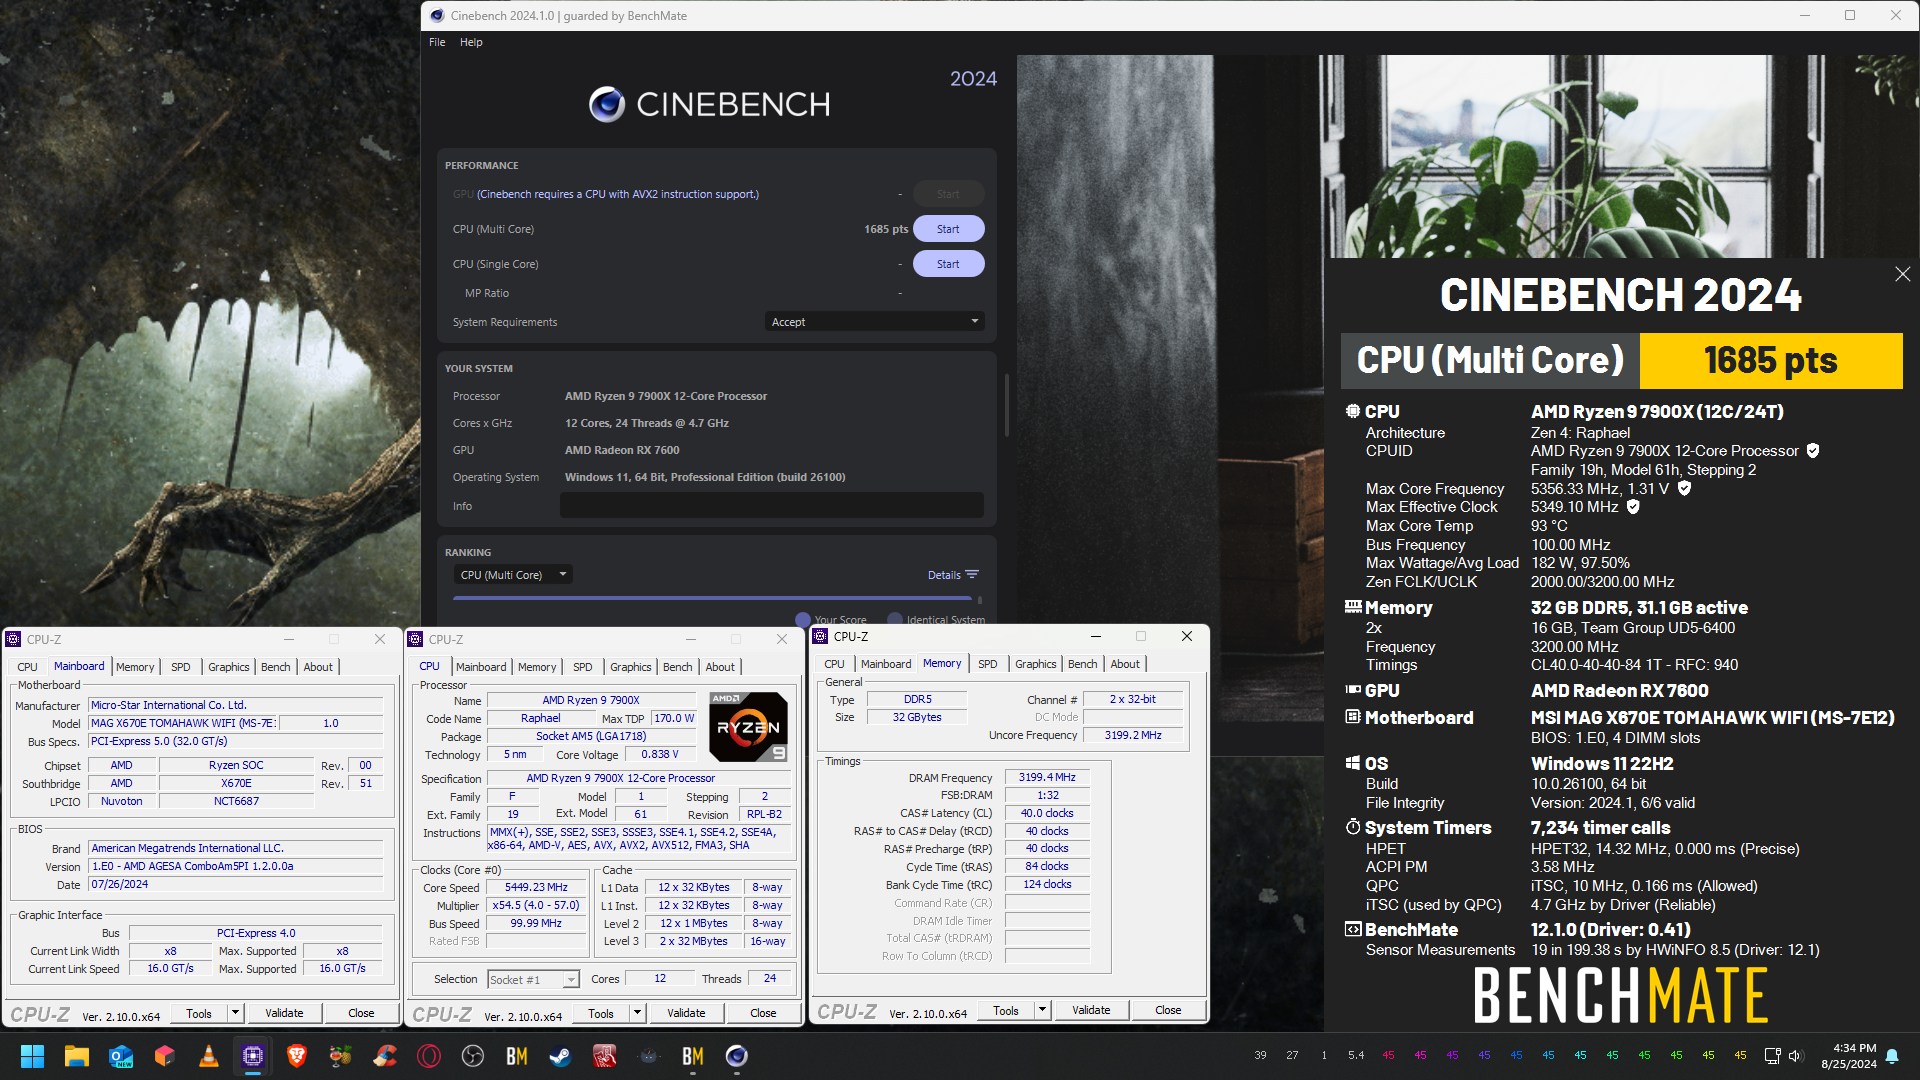This screenshot has height=1080, width=1920.
Task: Open CPU tab in Memory CPU-Z window
Action: tap(834, 664)
